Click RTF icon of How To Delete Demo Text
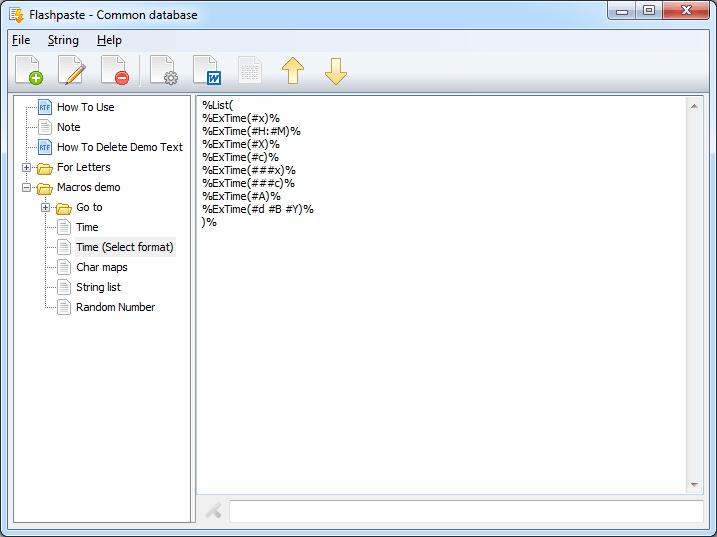This screenshot has width=717, height=537. [x=45, y=147]
